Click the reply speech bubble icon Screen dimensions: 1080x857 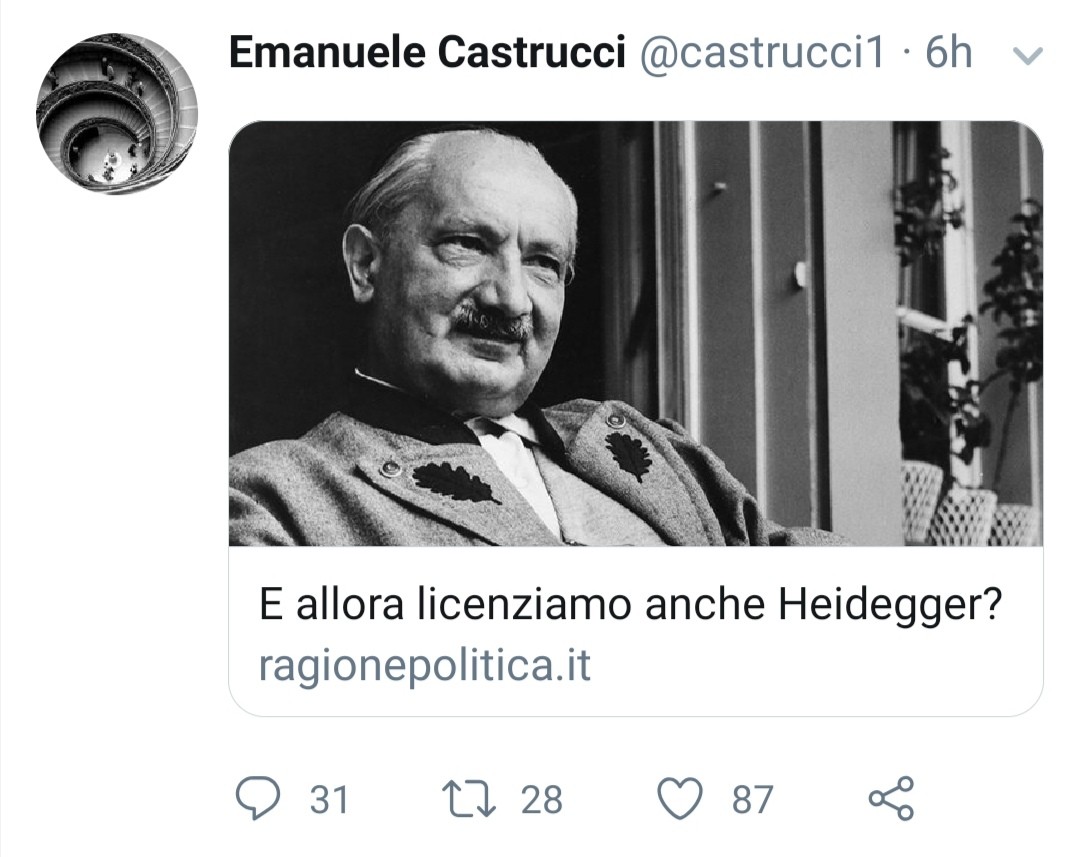258,798
